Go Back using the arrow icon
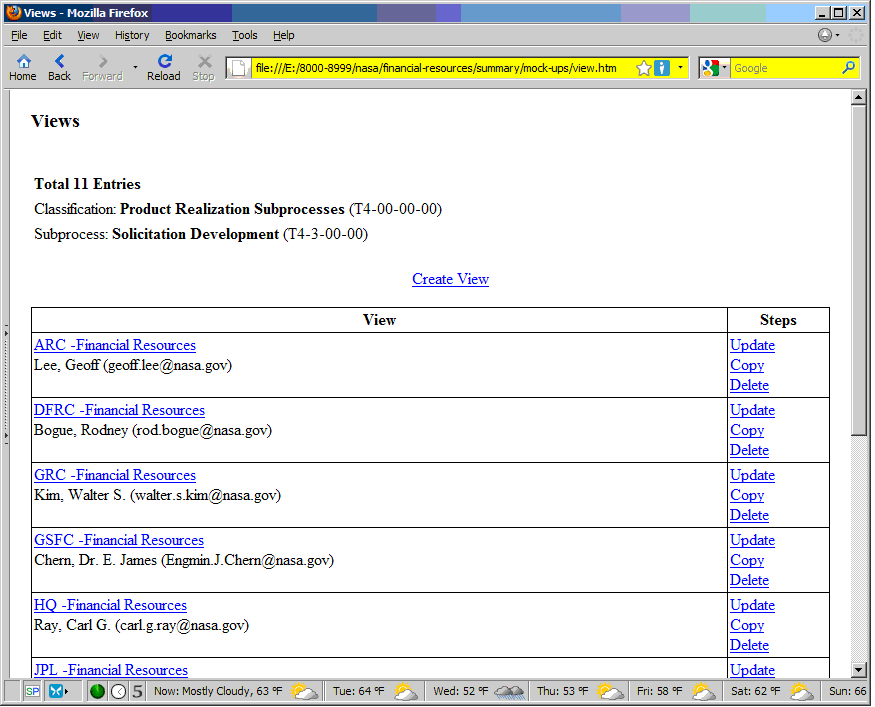This screenshot has width=875, height=707. [x=59, y=61]
